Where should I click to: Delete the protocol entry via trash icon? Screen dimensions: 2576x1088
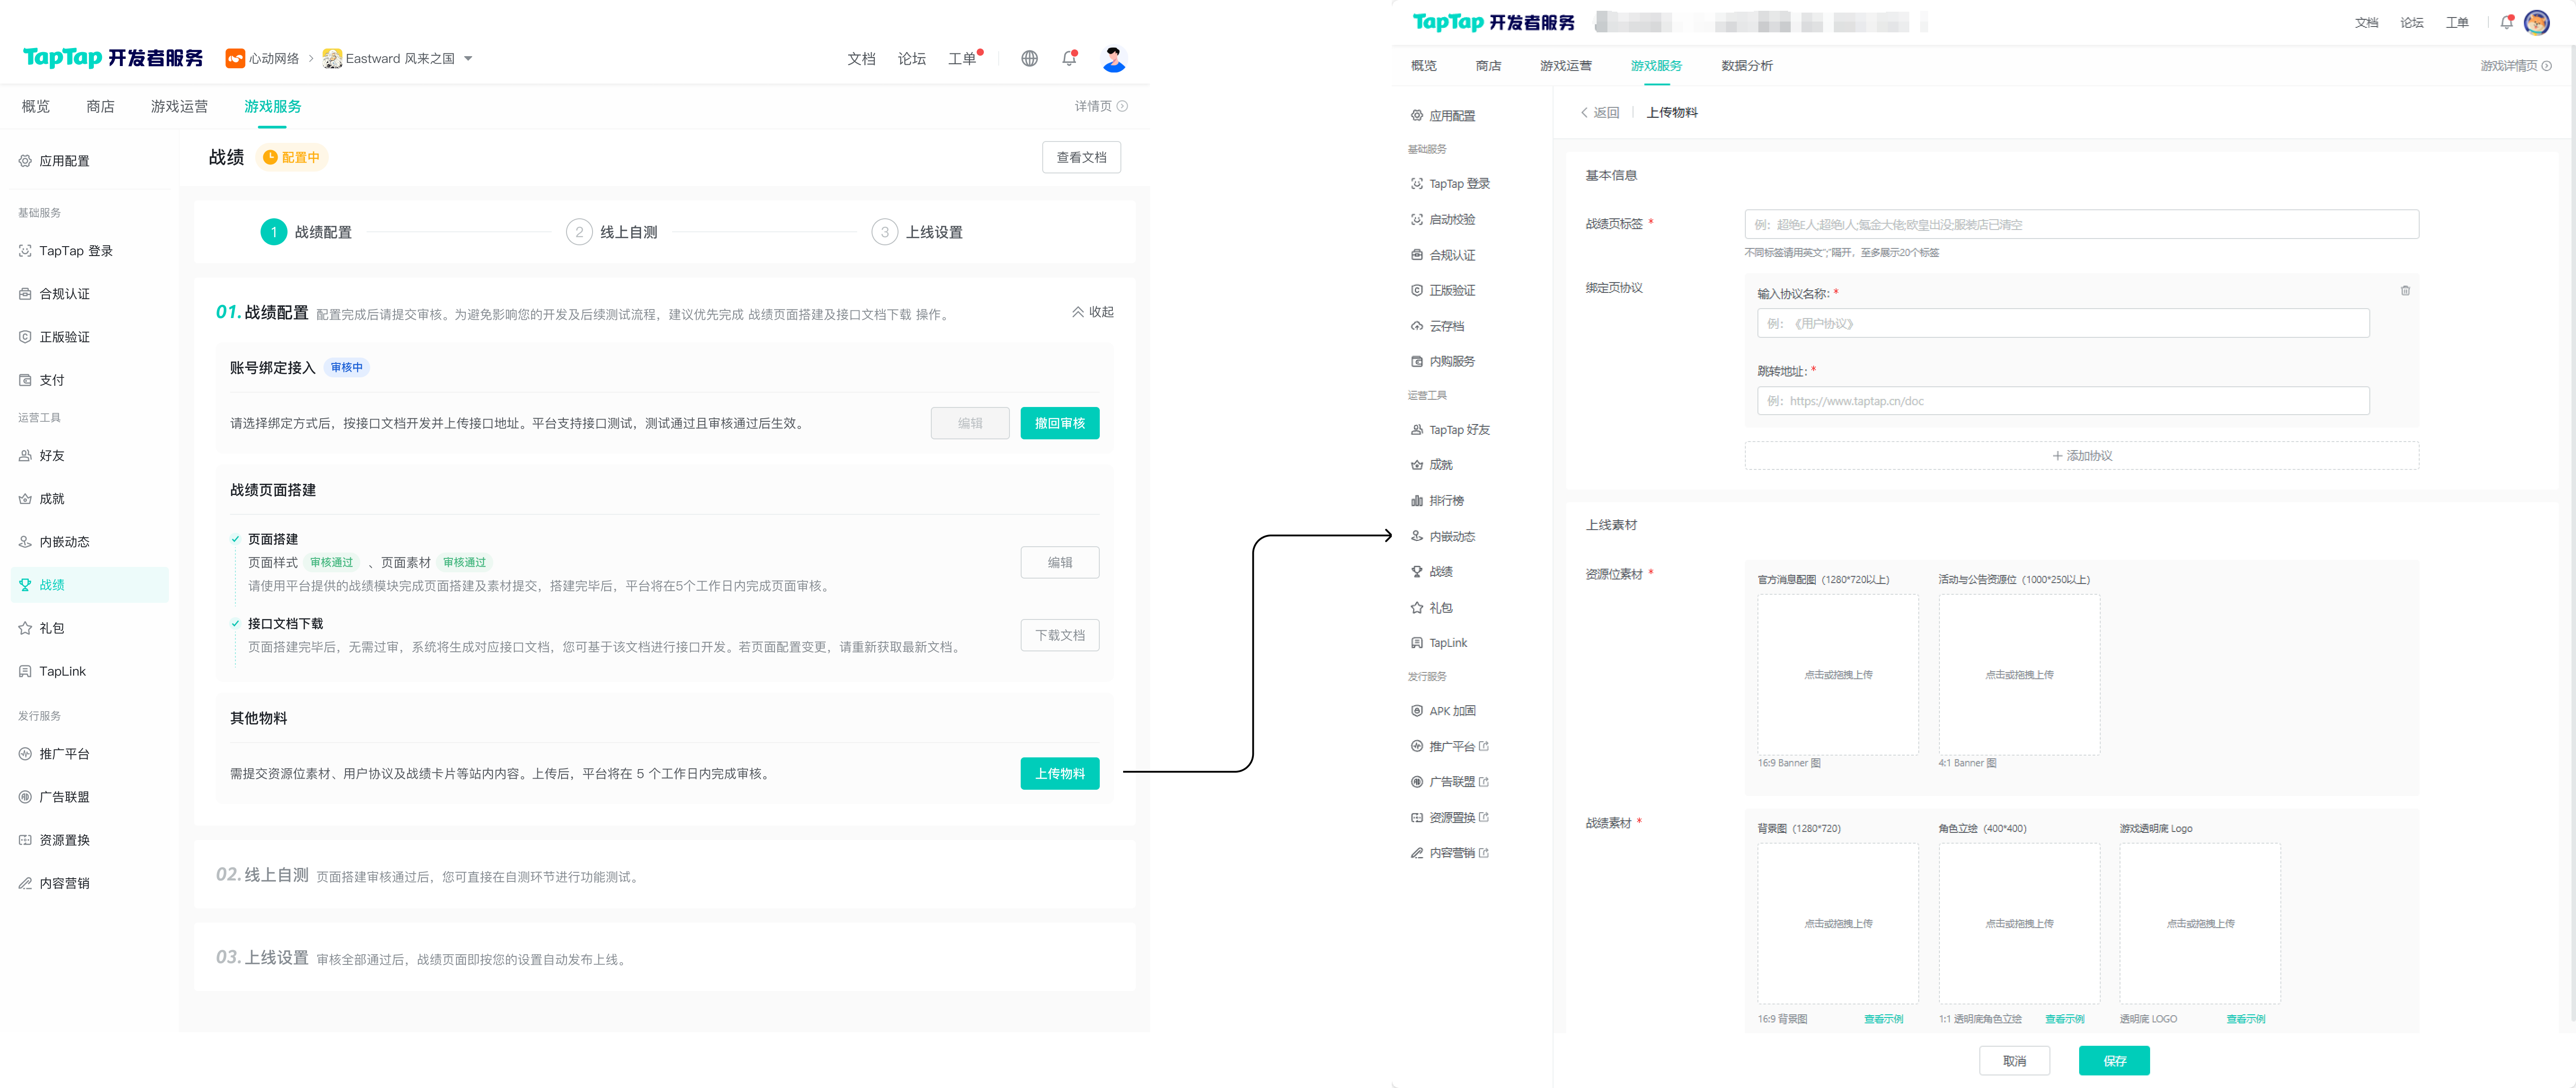tap(2405, 291)
